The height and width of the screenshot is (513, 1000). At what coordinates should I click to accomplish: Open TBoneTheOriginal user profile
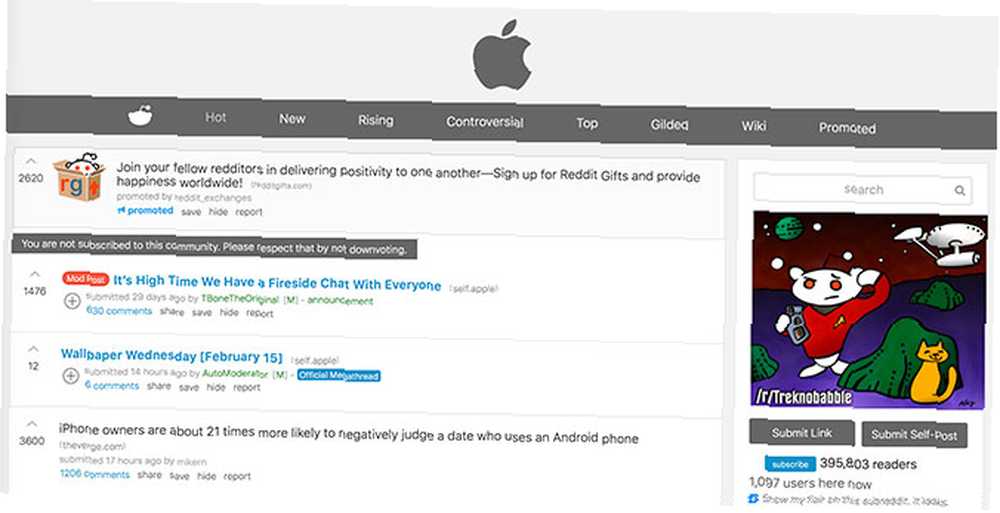point(240,299)
